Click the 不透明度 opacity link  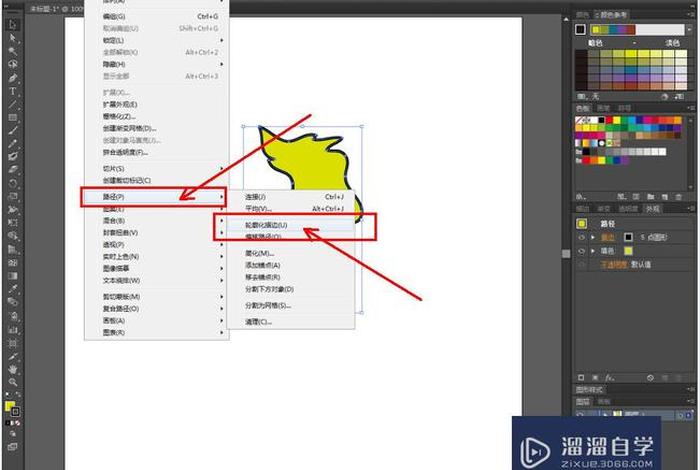point(614,265)
